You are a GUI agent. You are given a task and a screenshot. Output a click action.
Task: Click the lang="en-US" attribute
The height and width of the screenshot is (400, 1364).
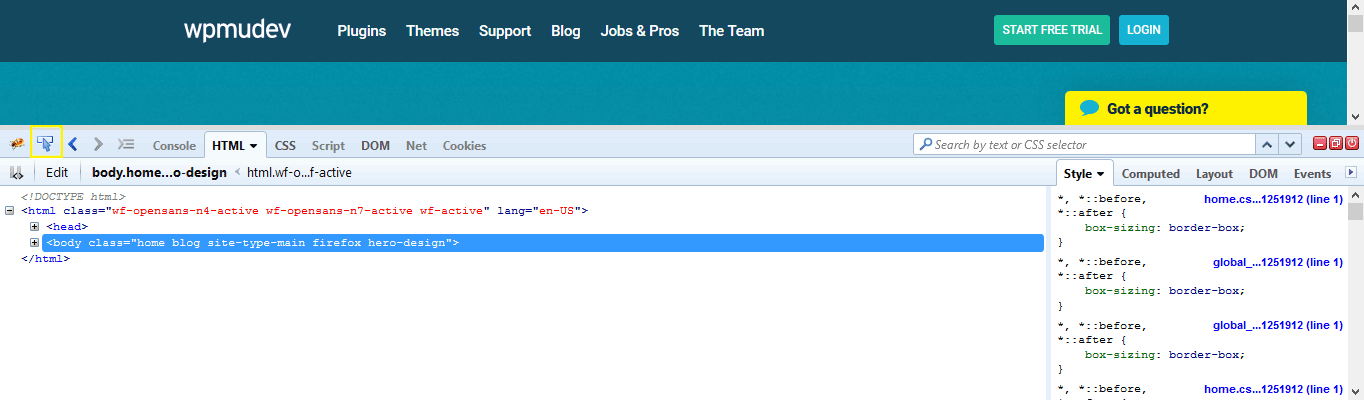tap(541, 211)
